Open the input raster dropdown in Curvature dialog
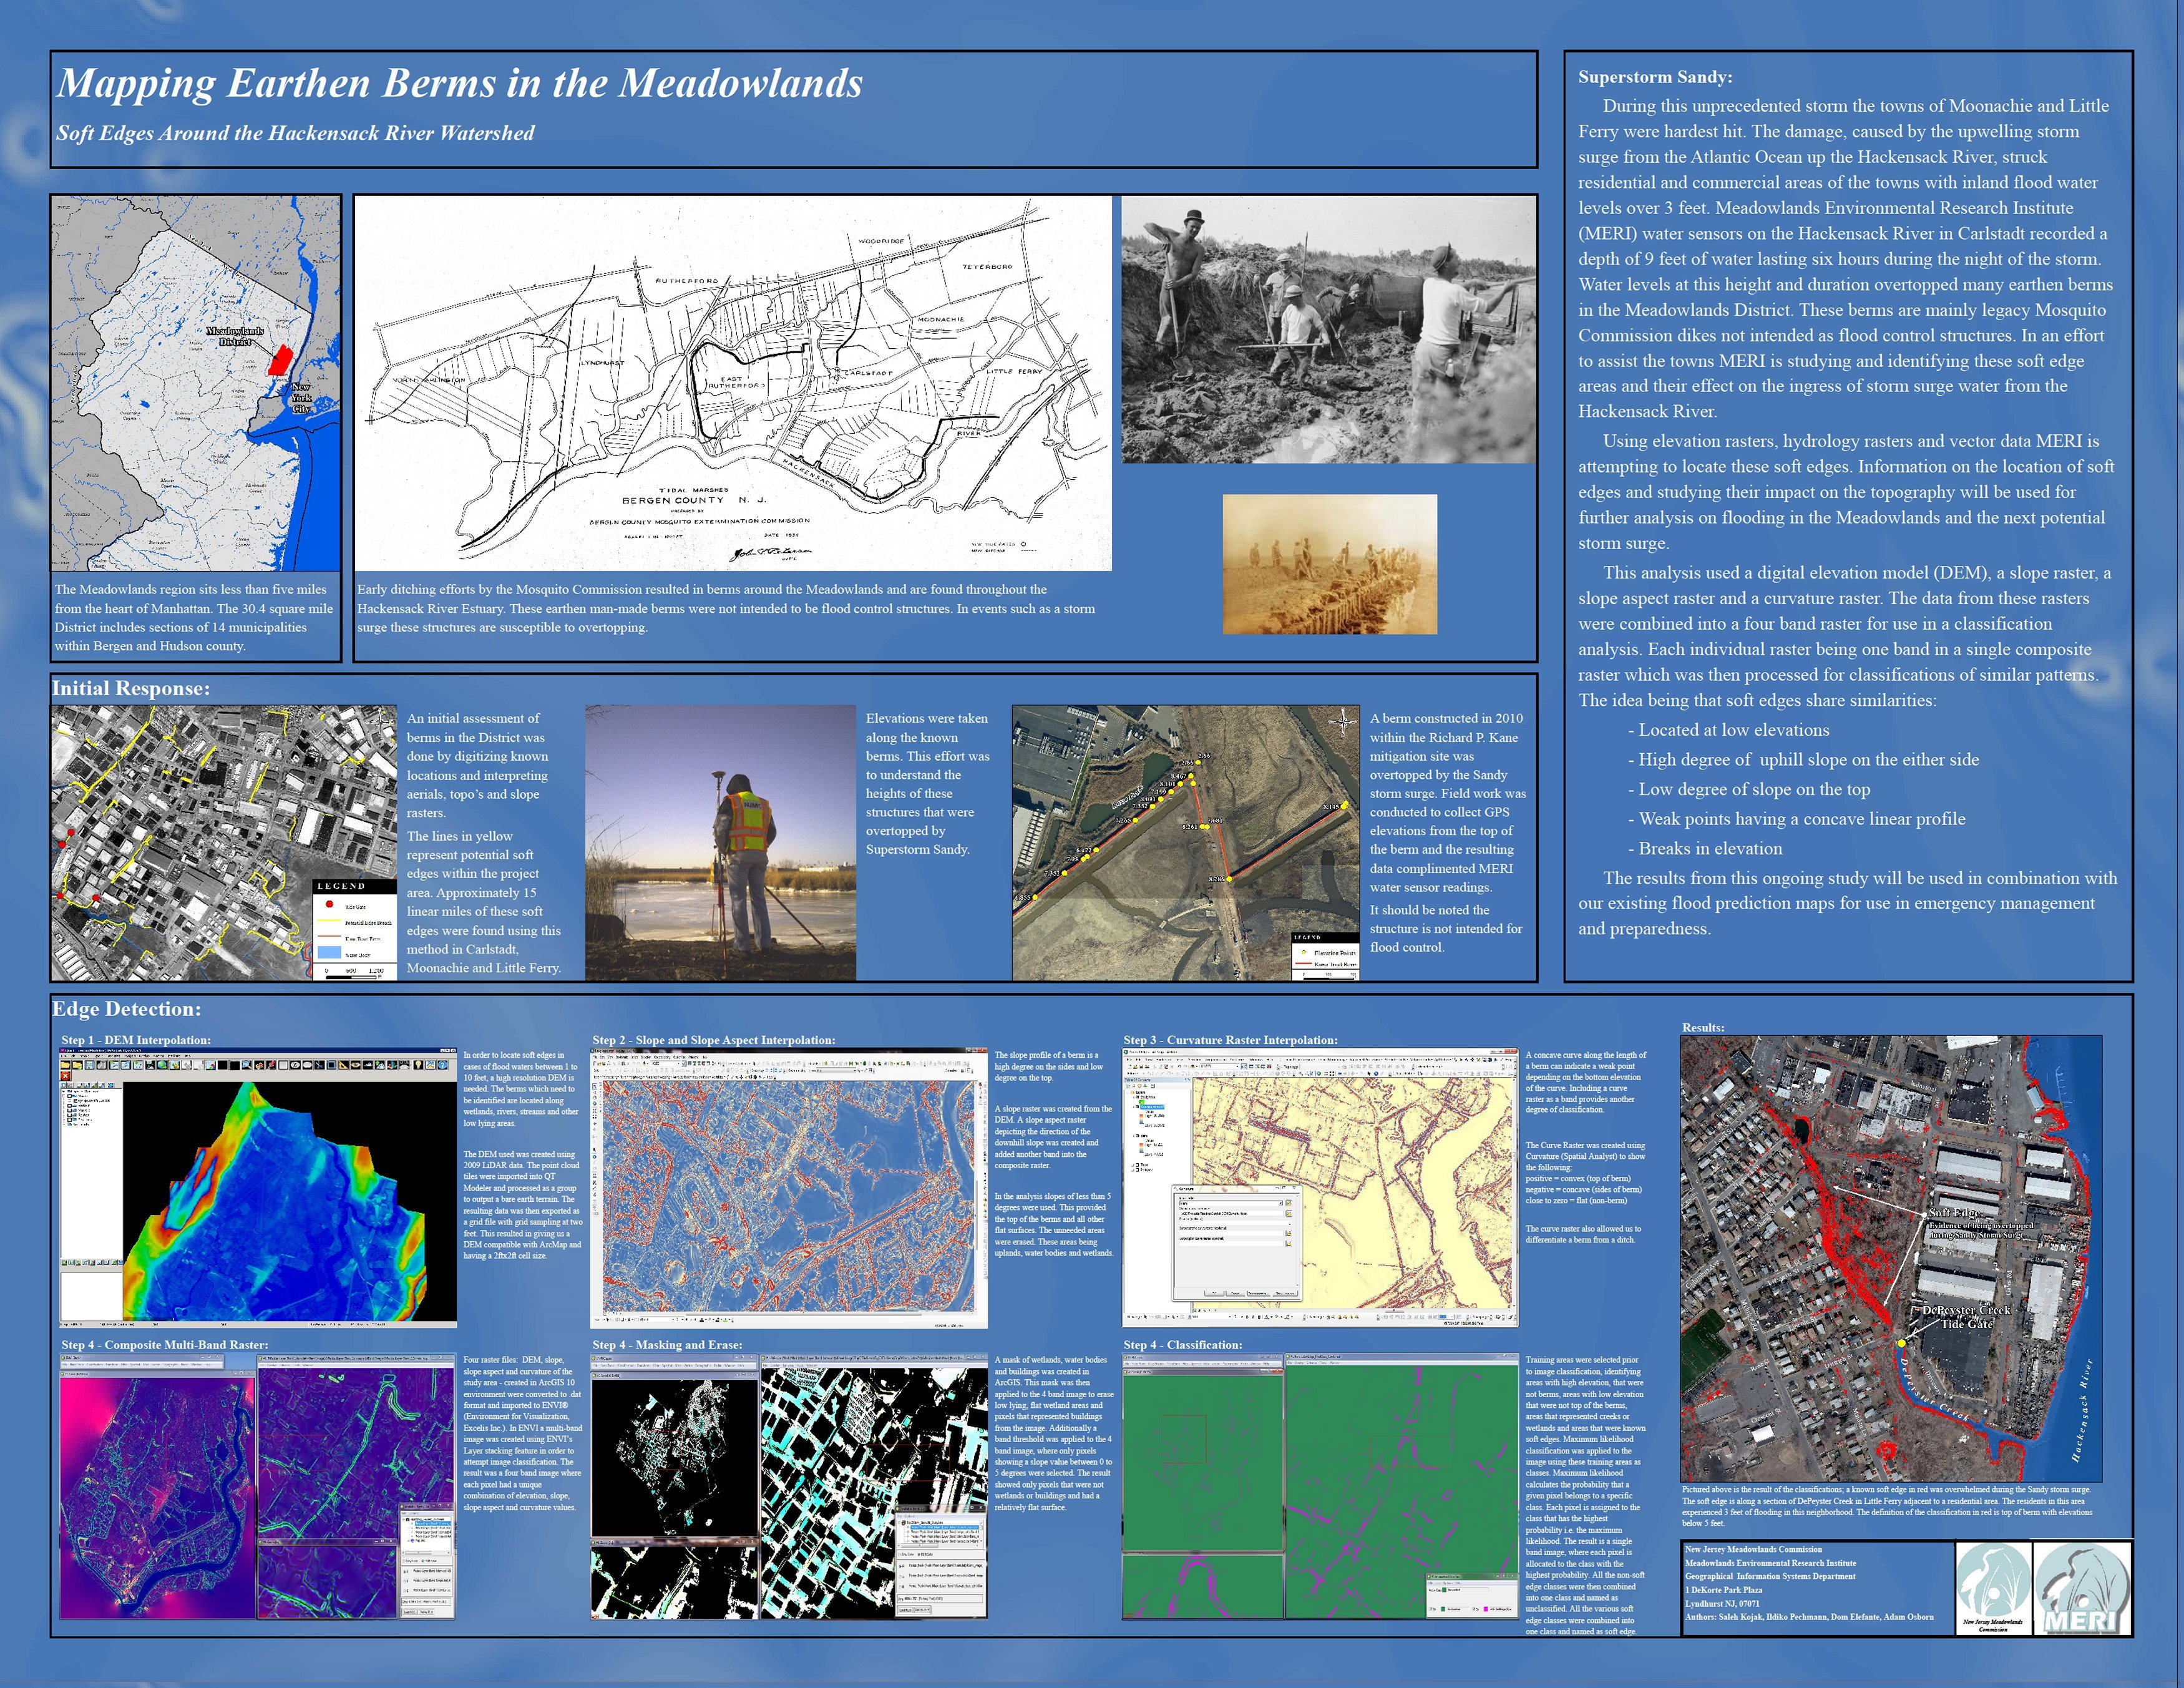 pos(1280,1204)
